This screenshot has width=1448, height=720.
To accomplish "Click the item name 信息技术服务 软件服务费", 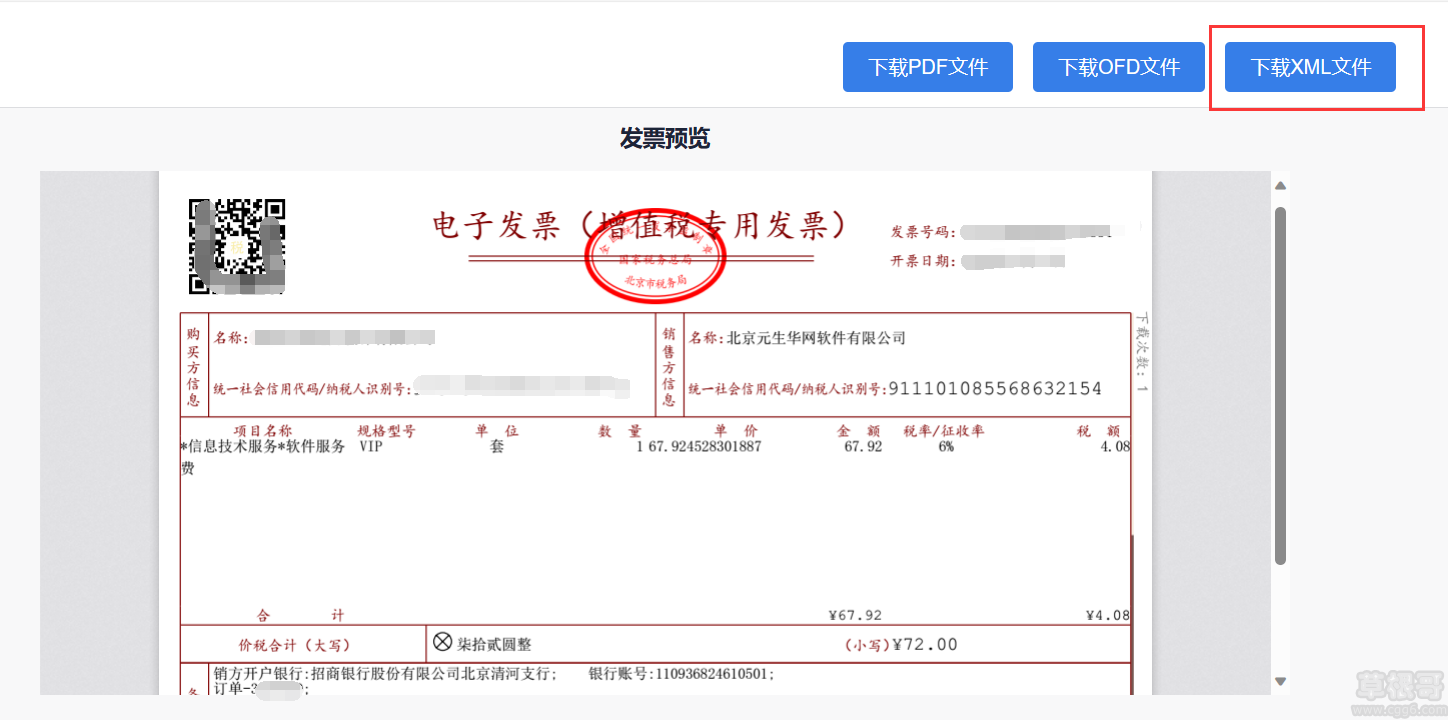I will click(262, 447).
